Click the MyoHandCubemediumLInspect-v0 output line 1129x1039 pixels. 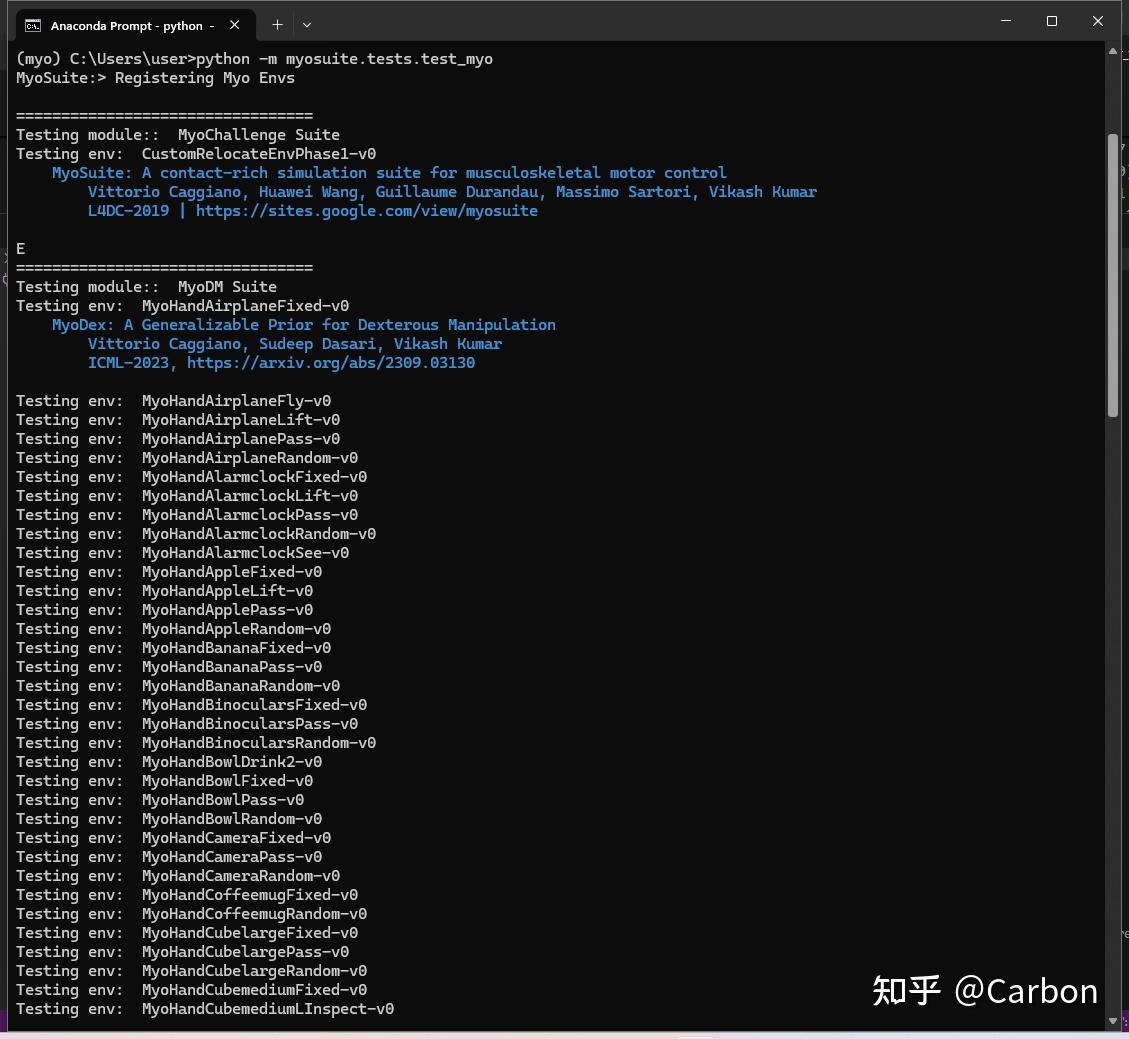(267, 1009)
